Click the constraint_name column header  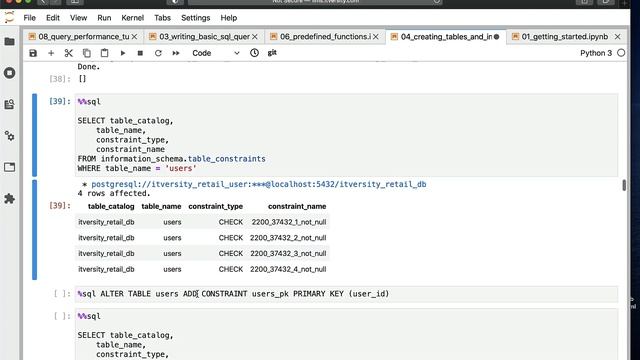[x=297, y=207]
